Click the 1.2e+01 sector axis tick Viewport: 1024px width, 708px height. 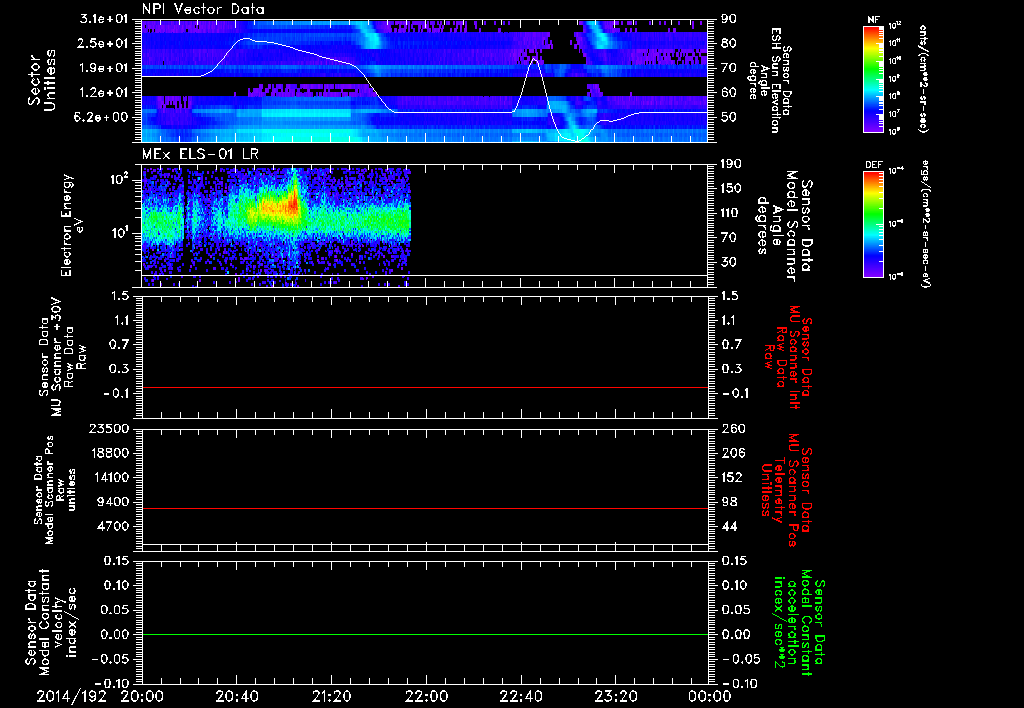pyautogui.click(x=106, y=93)
